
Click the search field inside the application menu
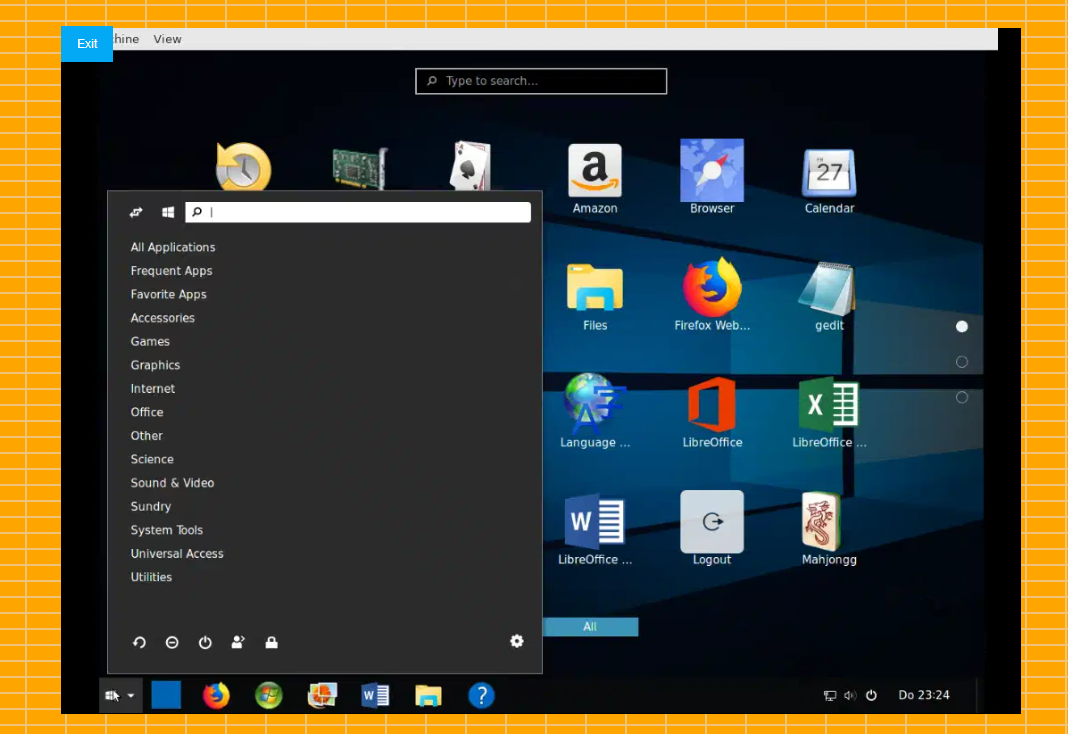[358, 212]
